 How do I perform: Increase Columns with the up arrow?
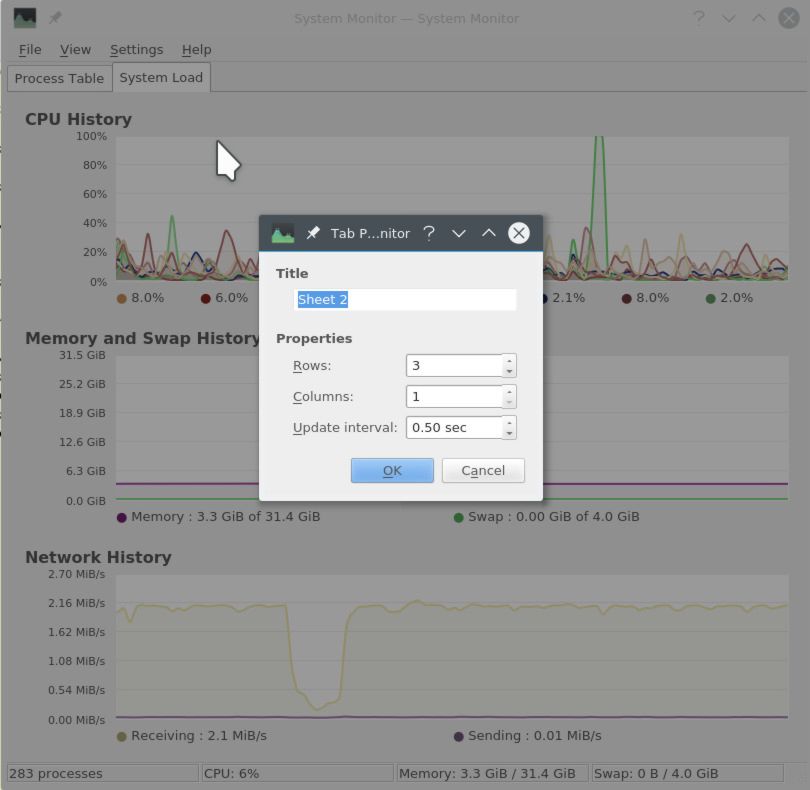509,392
